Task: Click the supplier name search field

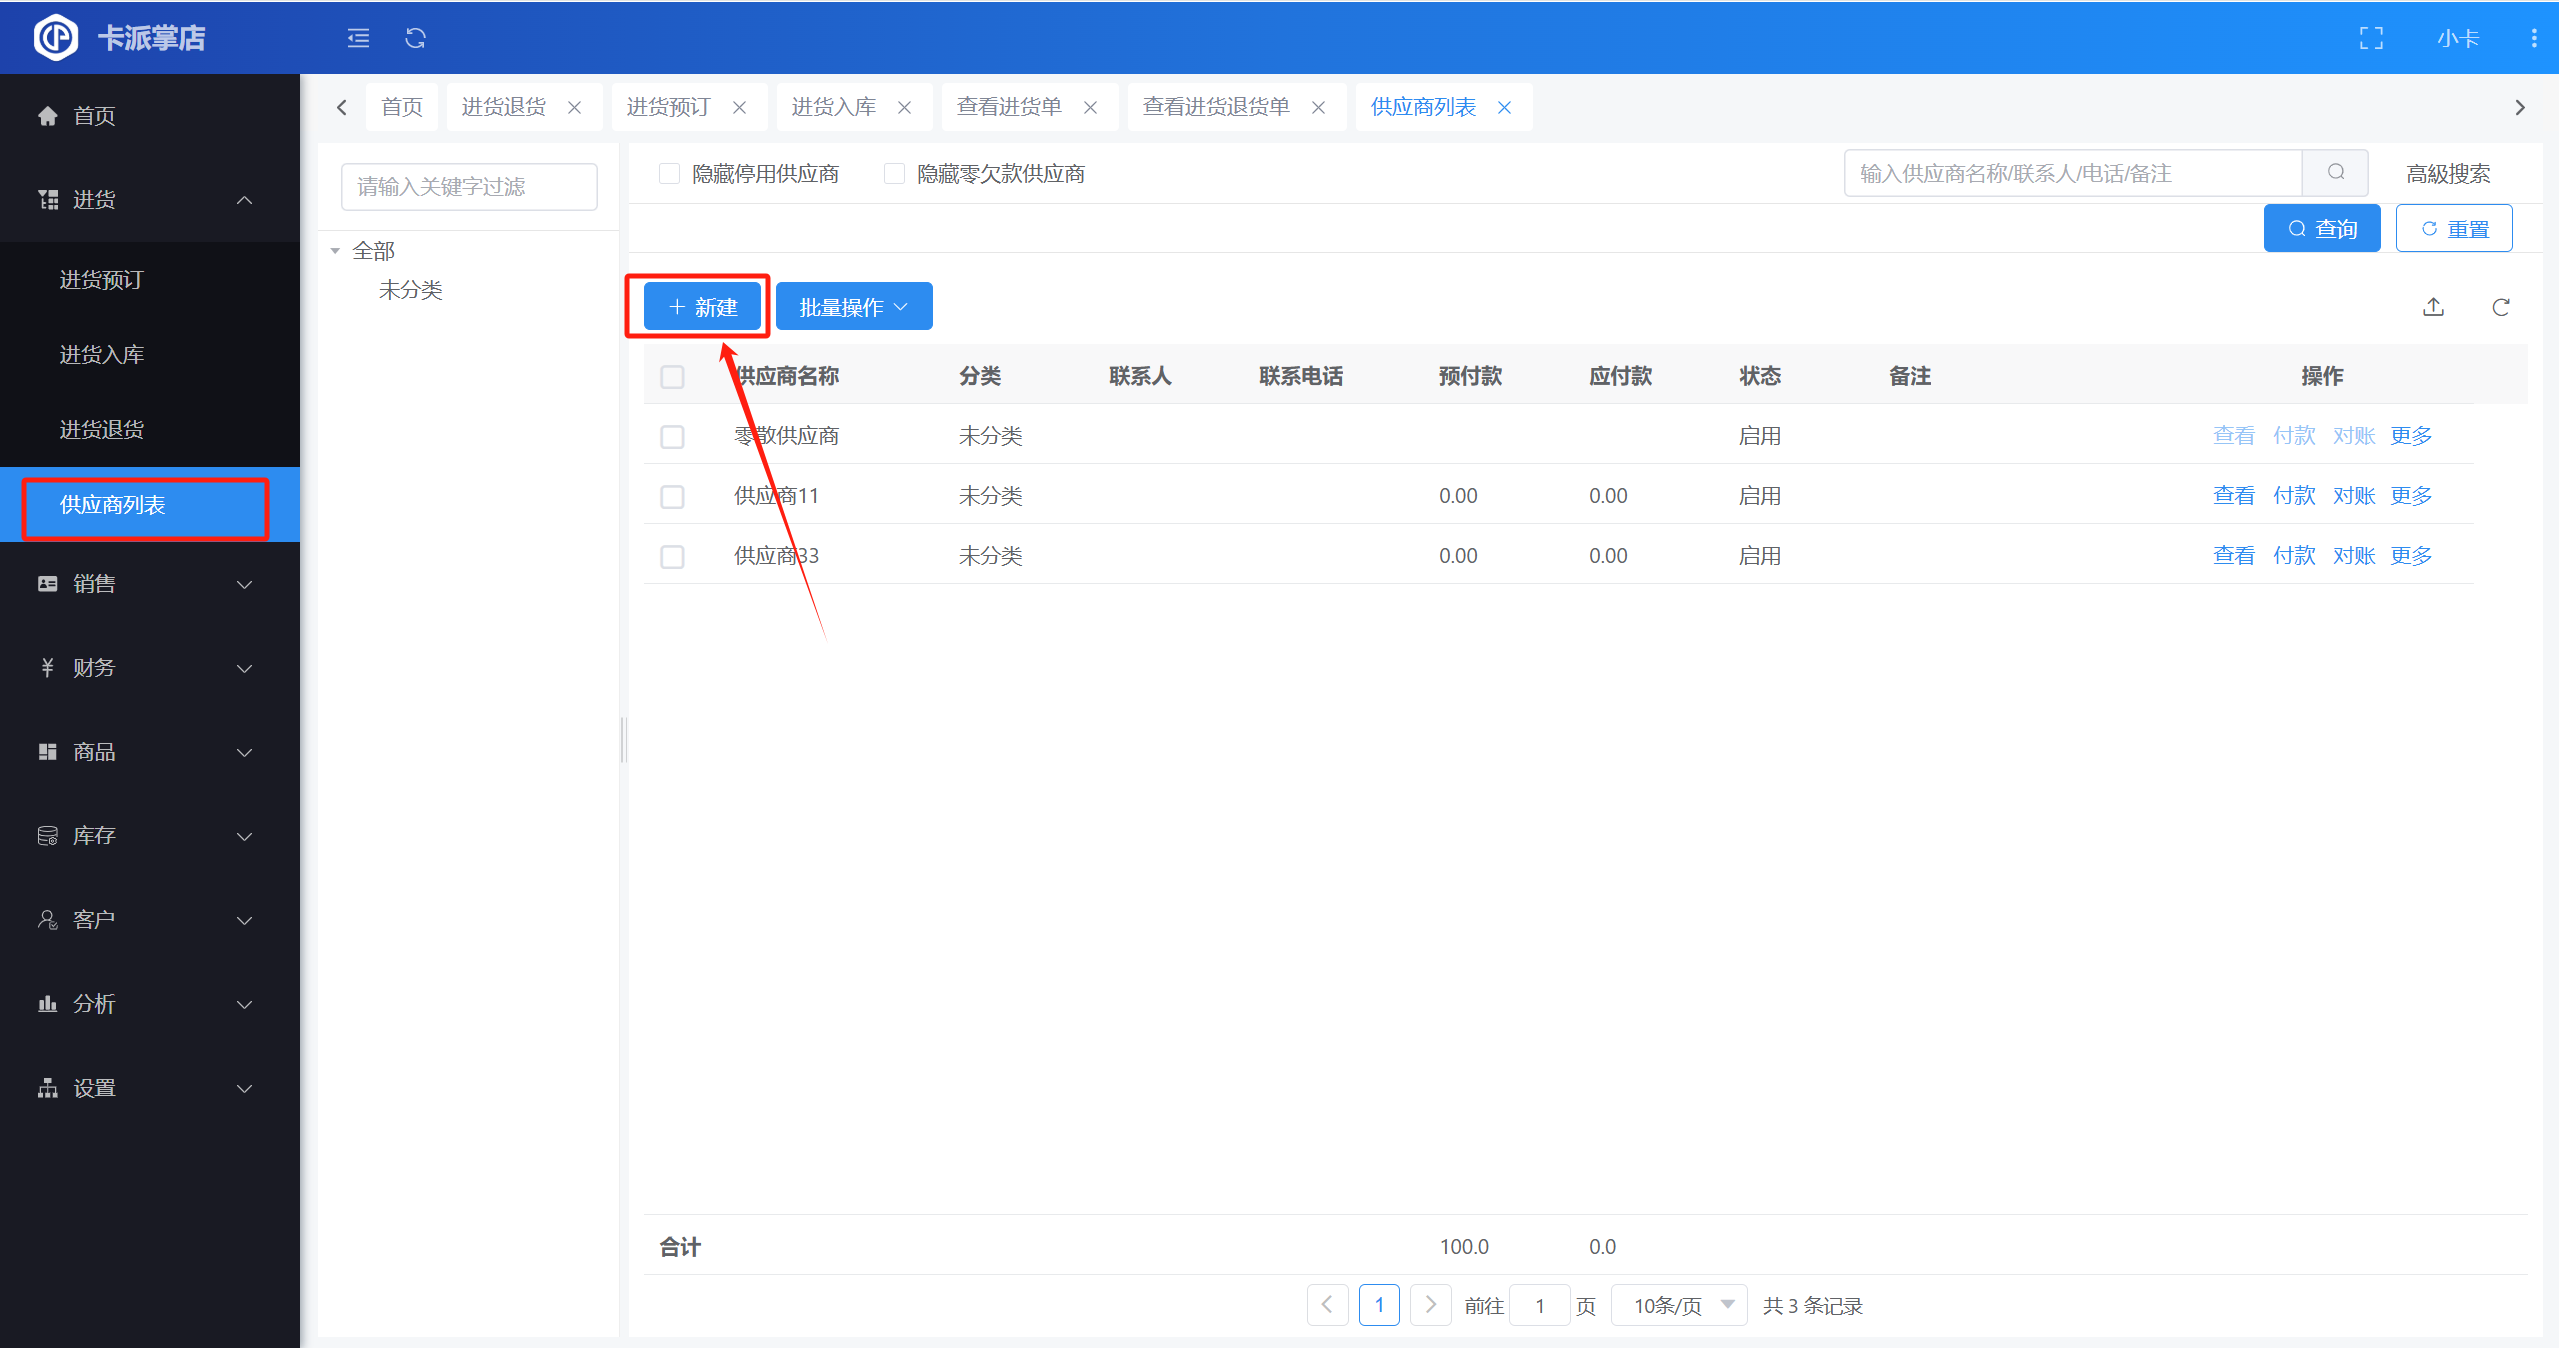Action: click(x=2070, y=173)
